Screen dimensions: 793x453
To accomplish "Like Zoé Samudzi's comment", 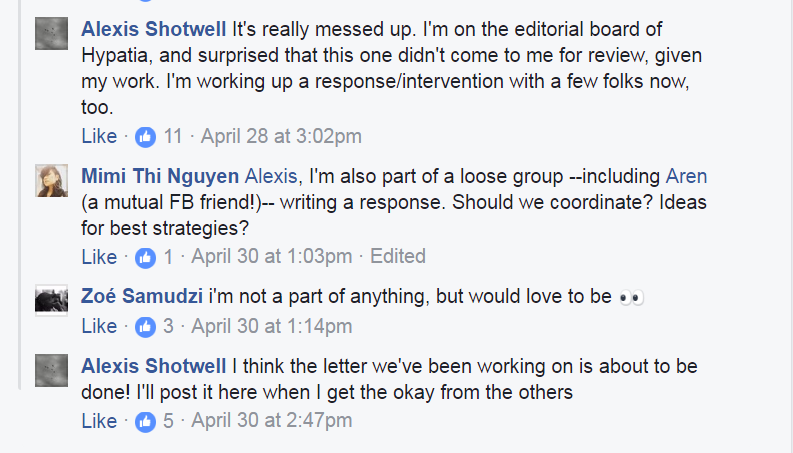I will click(99, 326).
